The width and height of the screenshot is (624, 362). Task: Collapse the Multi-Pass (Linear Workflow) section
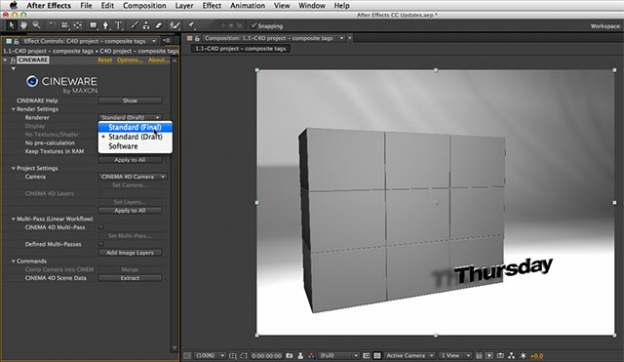(x=13, y=219)
